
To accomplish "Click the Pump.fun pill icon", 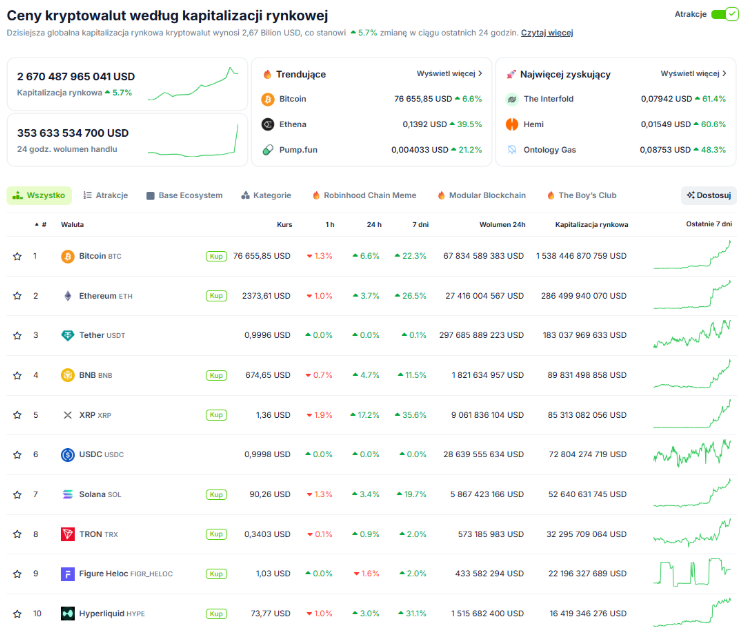I will [268, 150].
